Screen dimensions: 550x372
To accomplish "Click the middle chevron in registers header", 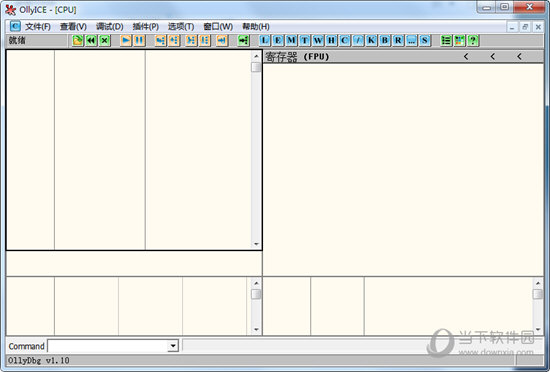I will tap(492, 56).
